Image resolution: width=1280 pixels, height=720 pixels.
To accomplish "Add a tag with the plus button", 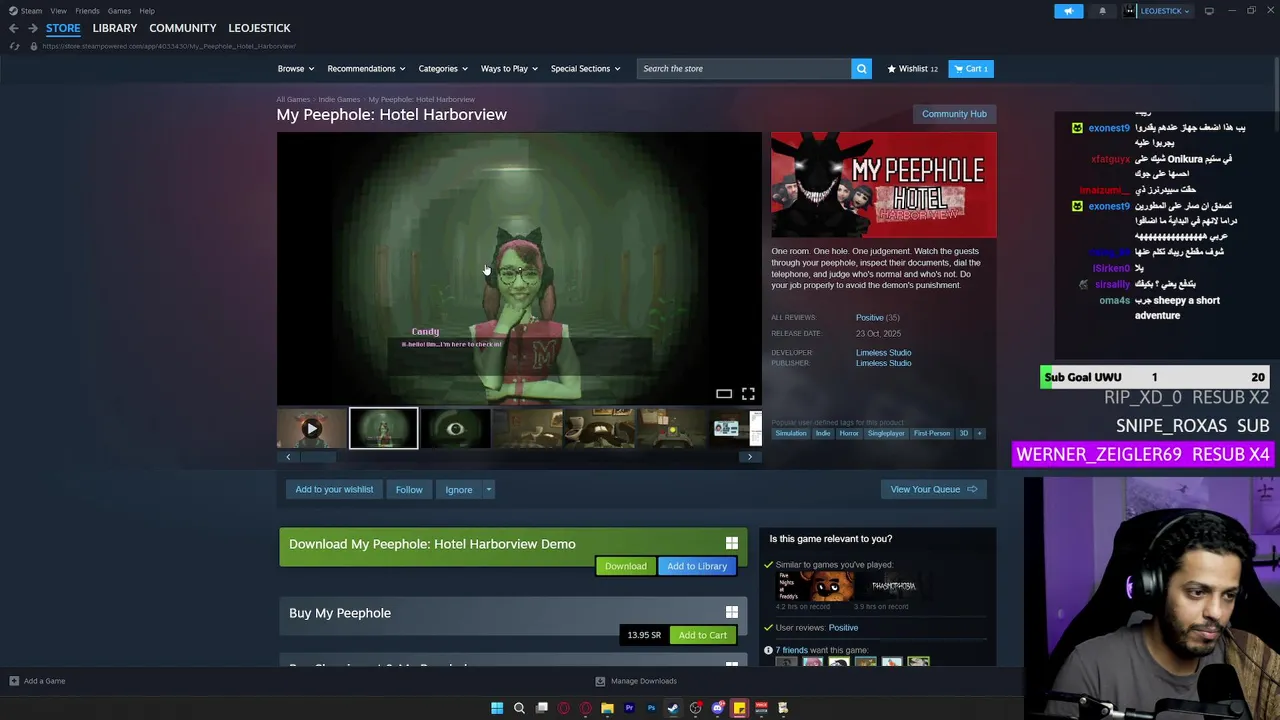I will 980,434.
